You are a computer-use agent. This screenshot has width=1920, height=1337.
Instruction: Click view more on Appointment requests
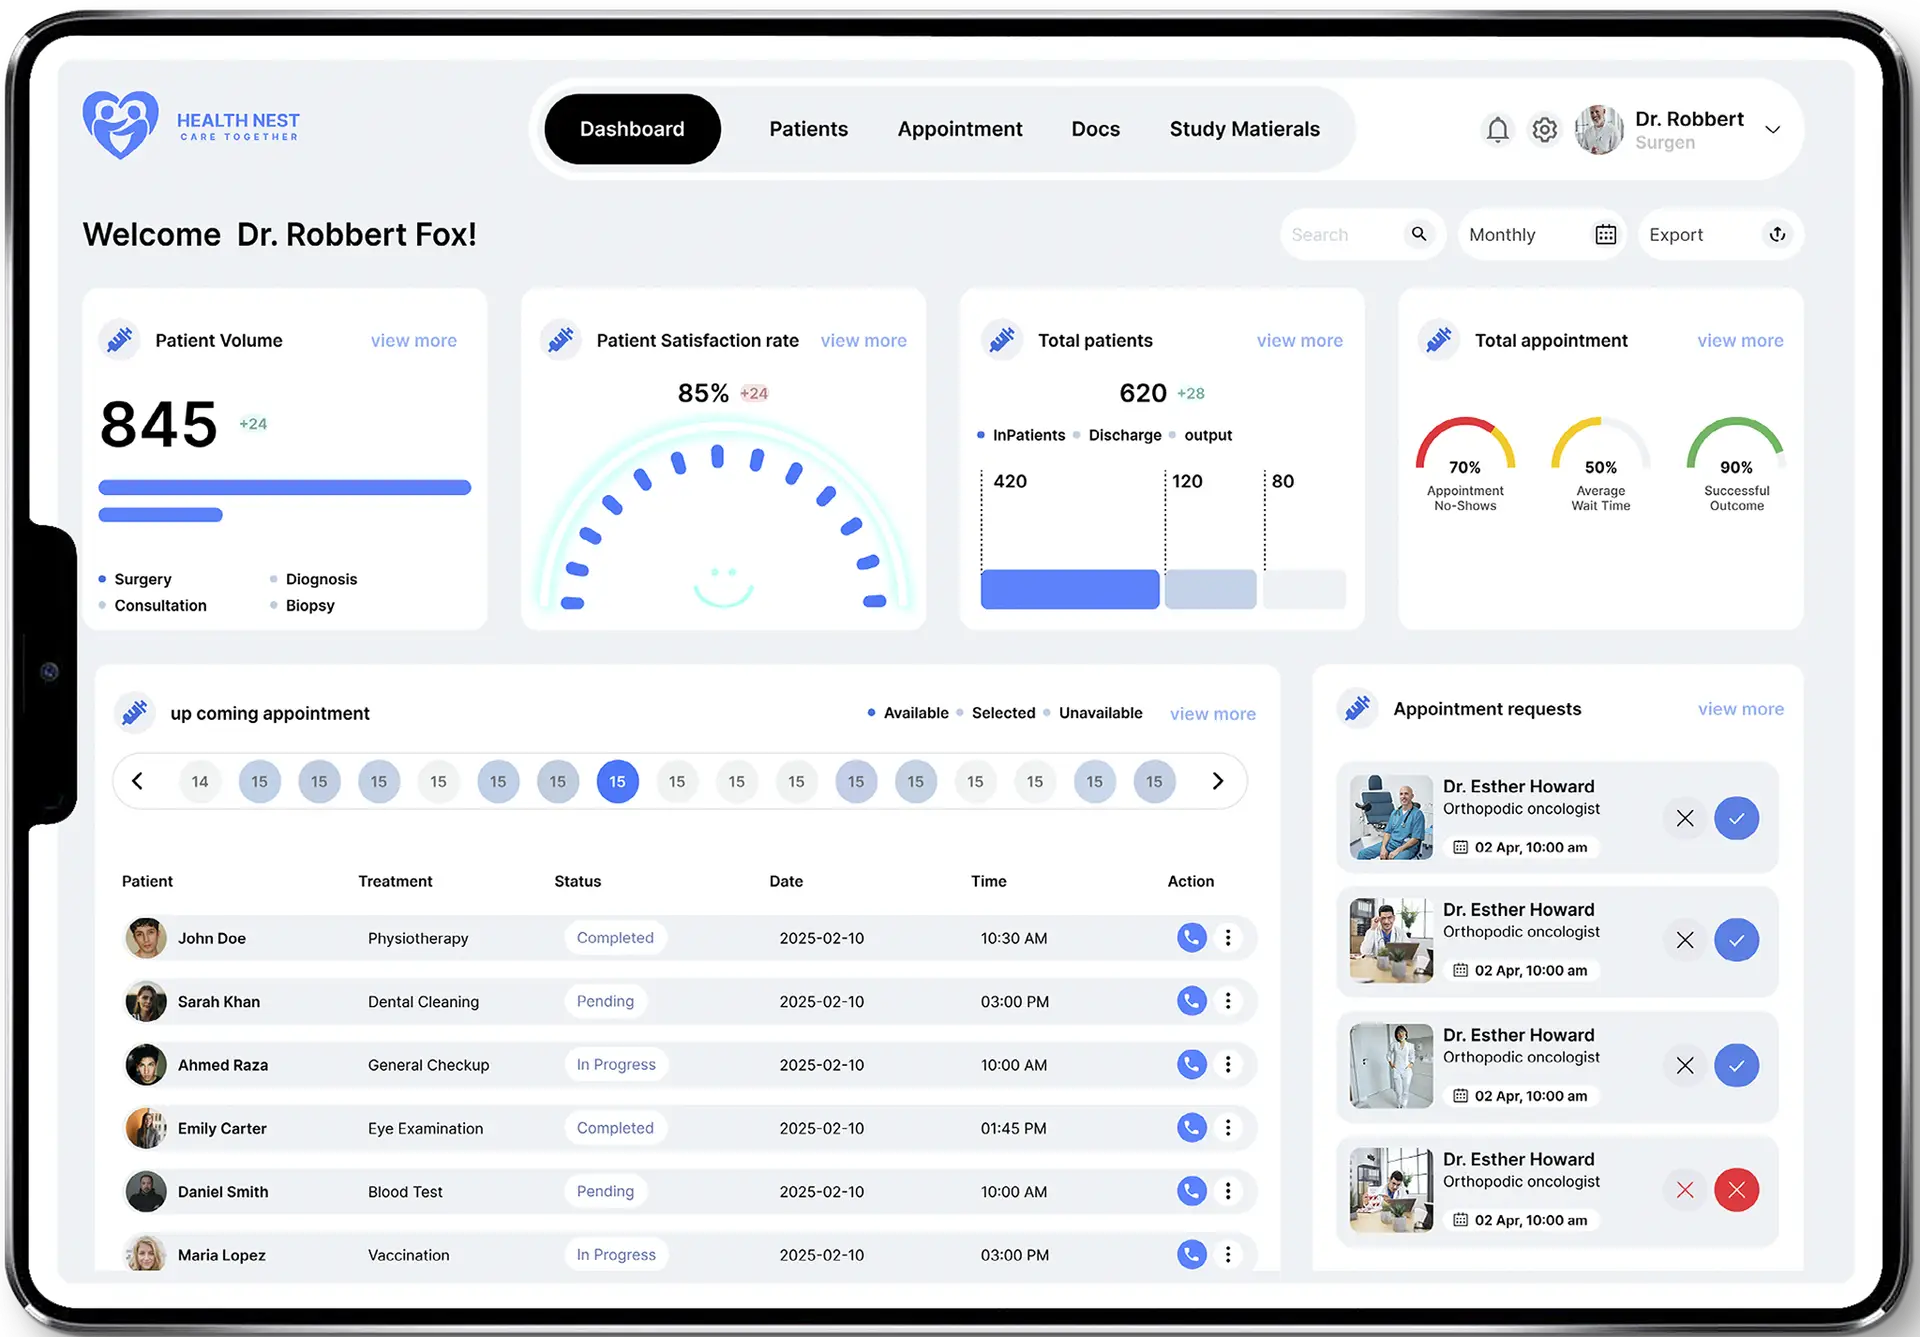click(1740, 709)
